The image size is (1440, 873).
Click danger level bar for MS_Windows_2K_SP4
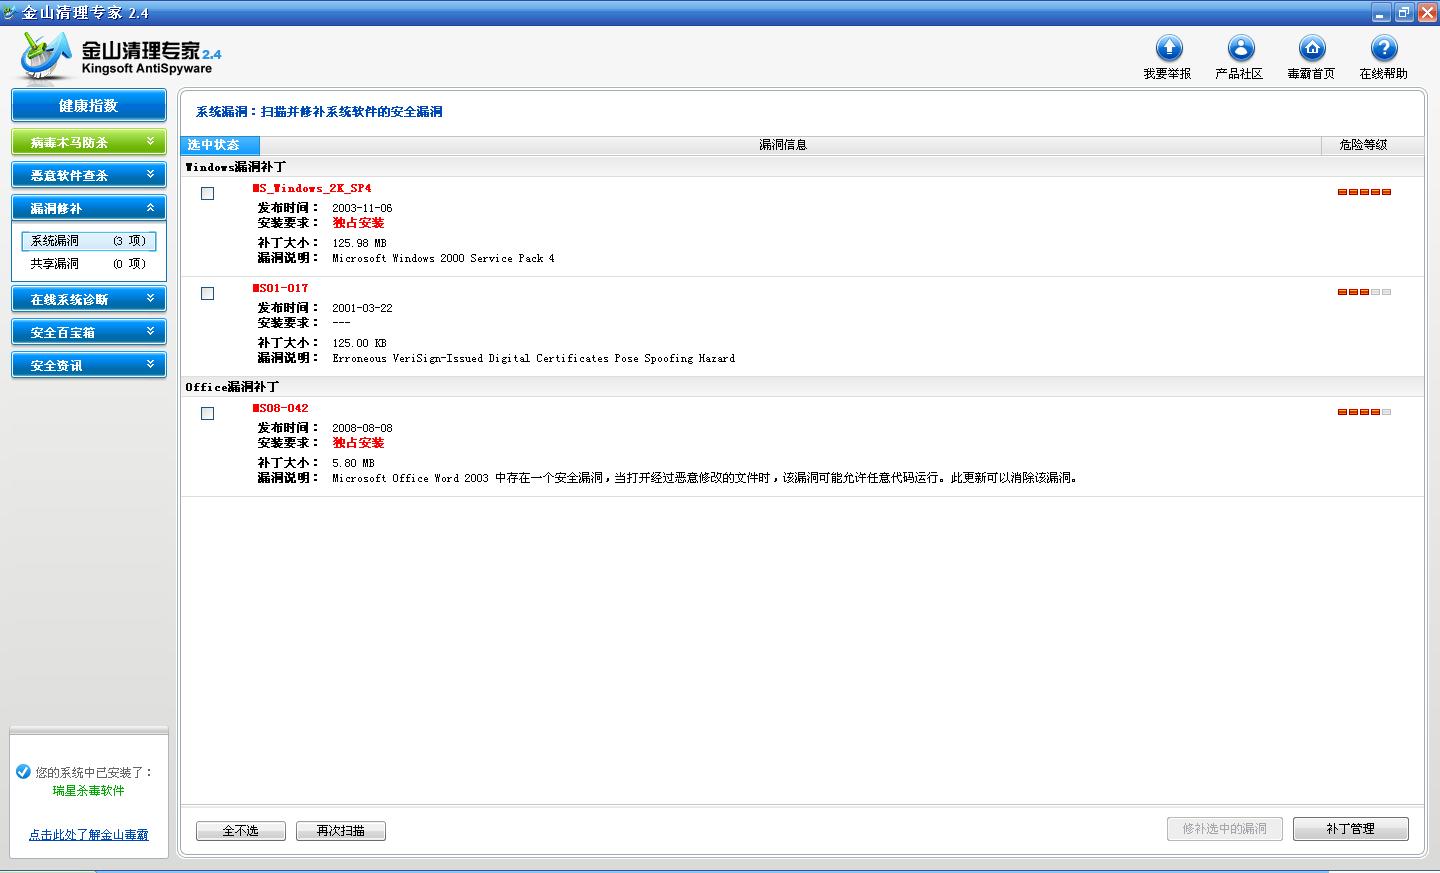point(1364,192)
